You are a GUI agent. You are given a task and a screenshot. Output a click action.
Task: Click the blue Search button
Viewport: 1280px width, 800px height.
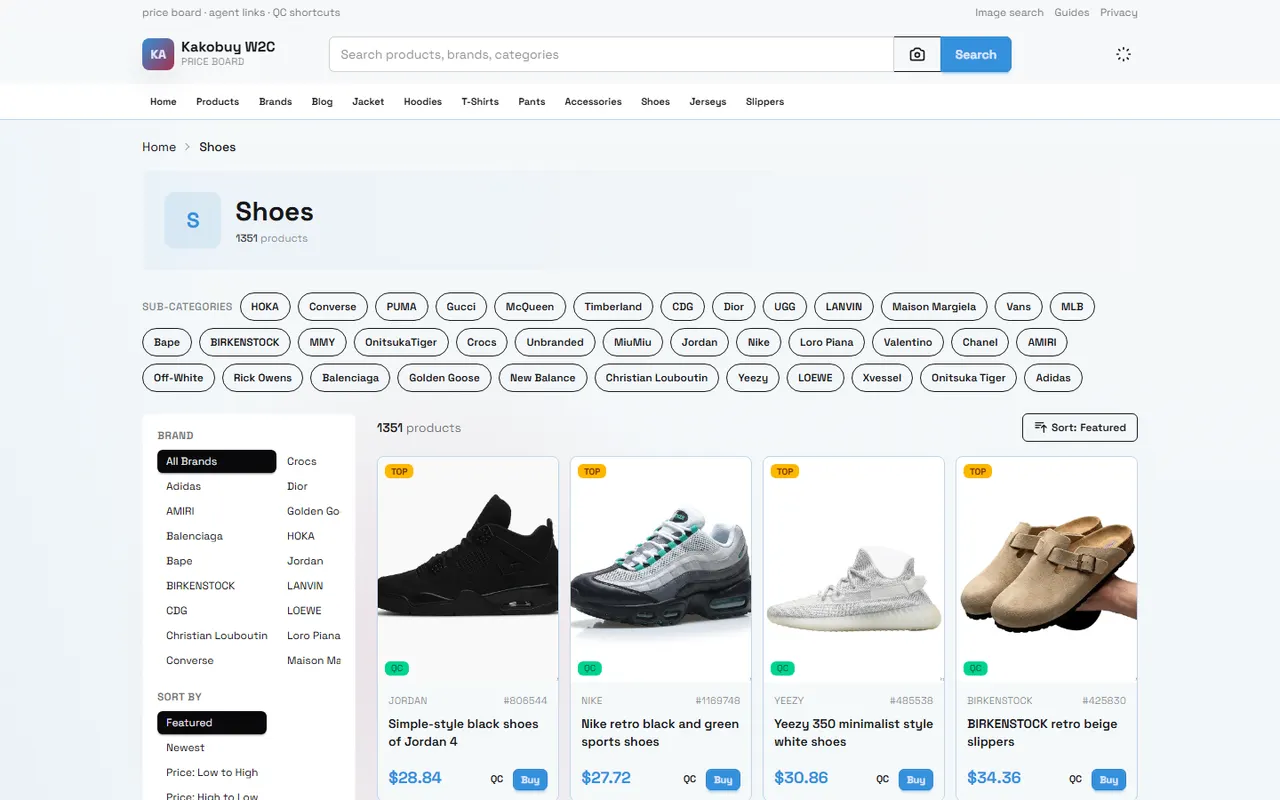click(976, 55)
